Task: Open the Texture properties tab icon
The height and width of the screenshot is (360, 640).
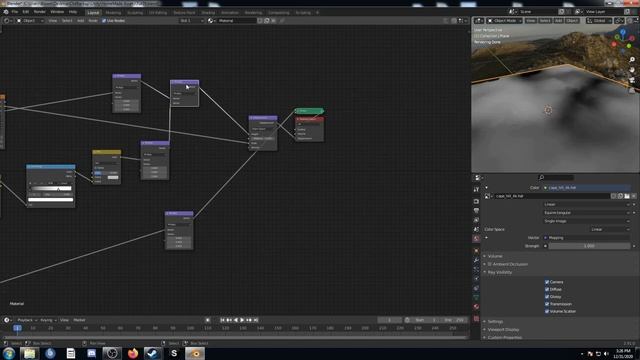Action: pos(476,319)
